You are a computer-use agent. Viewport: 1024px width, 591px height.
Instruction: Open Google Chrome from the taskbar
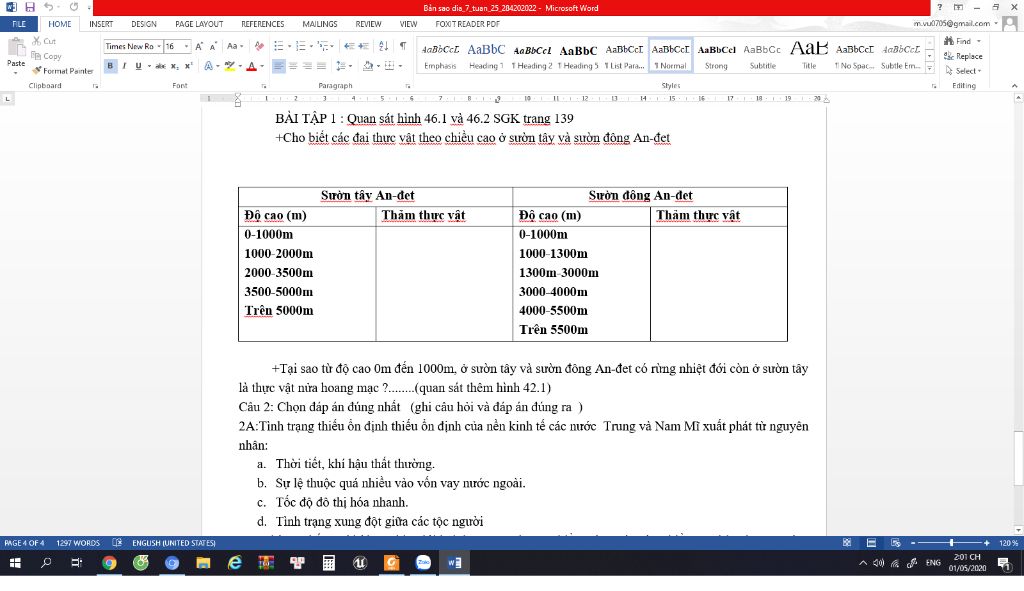click(x=109, y=562)
